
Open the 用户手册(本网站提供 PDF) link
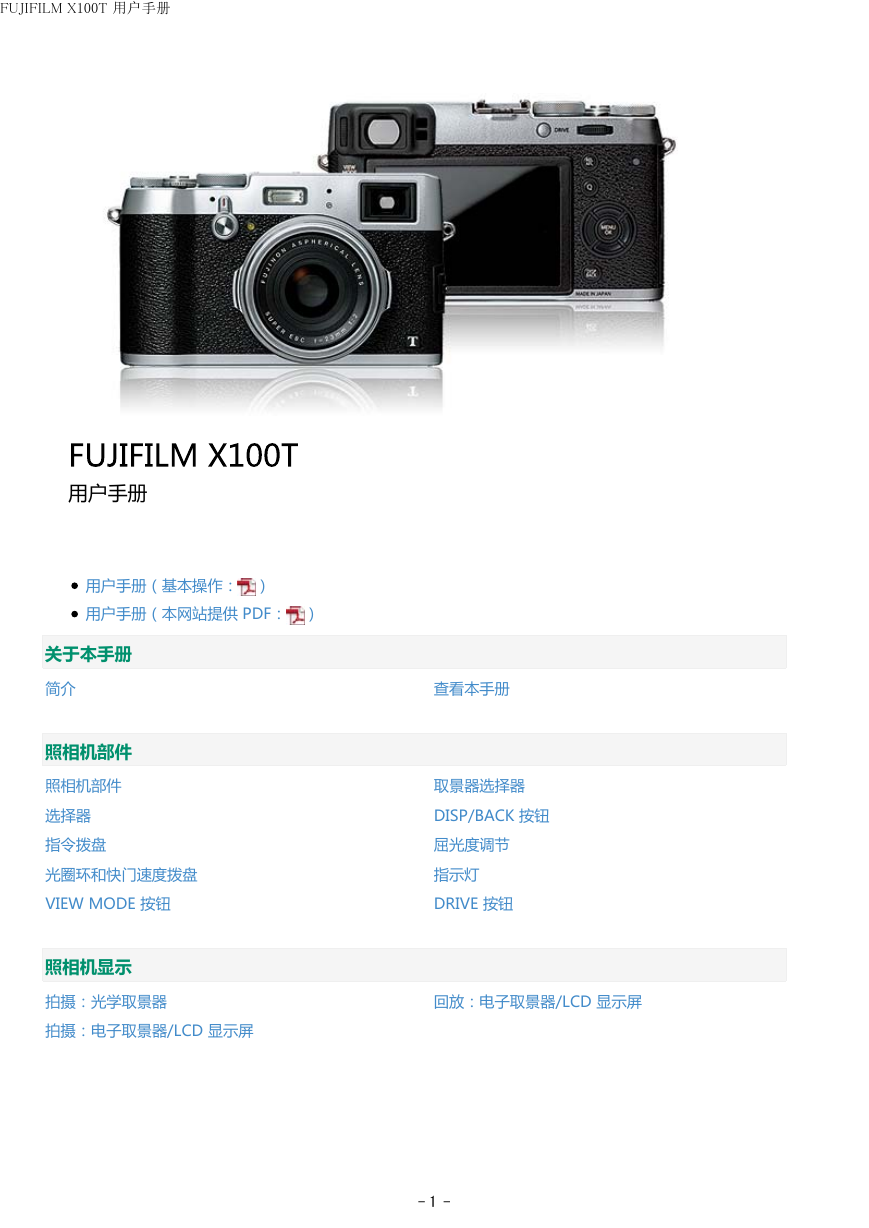[x=200, y=614]
